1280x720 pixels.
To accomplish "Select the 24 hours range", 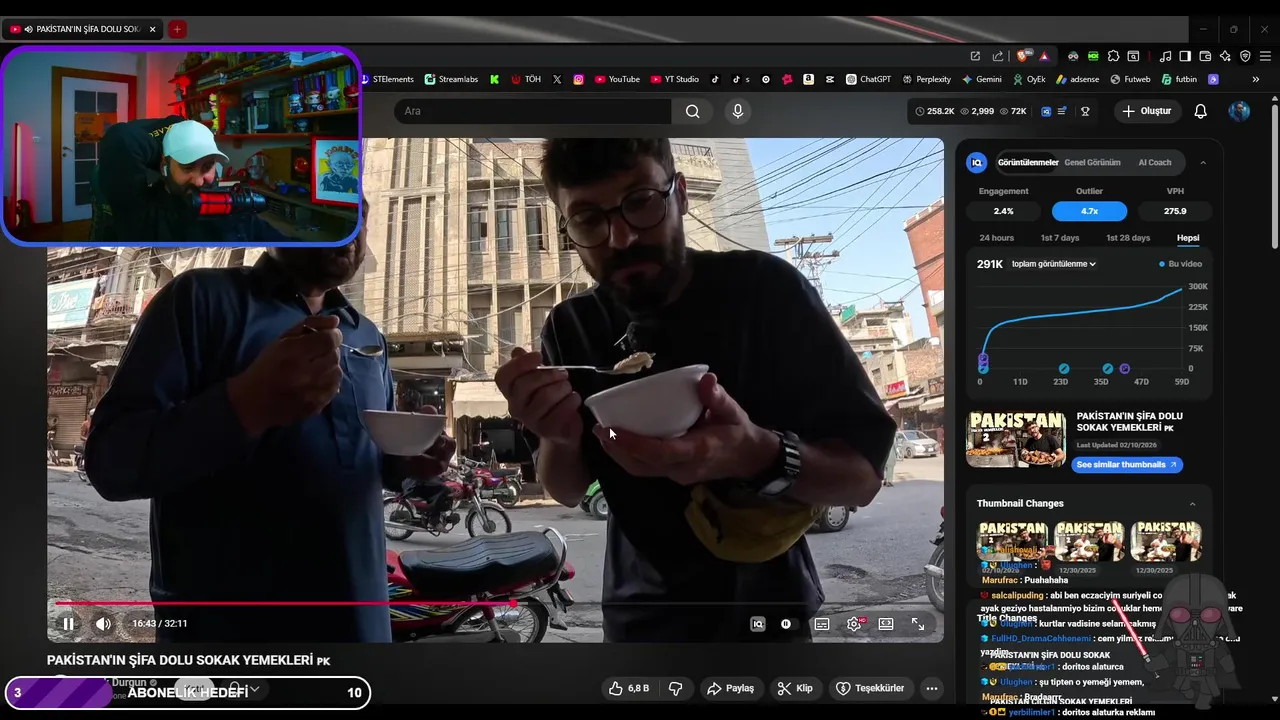I will pyautogui.click(x=997, y=238).
